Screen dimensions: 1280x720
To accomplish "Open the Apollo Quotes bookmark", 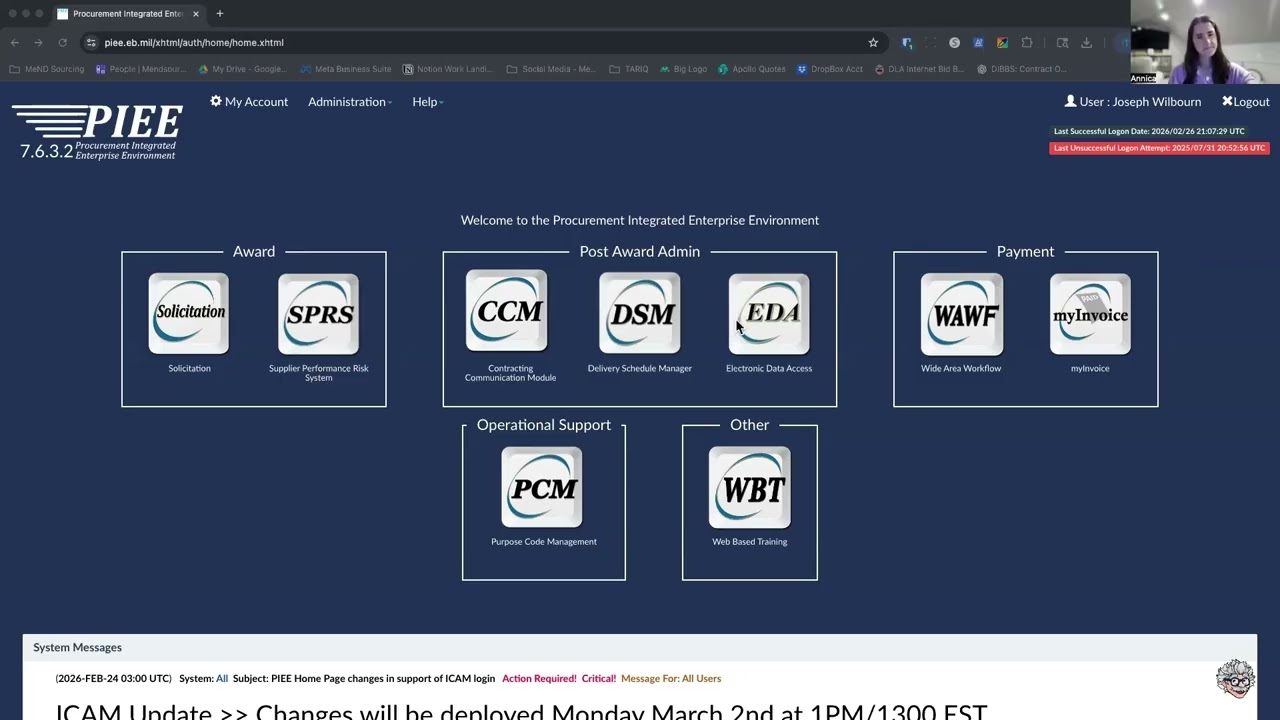I will 752,69.
